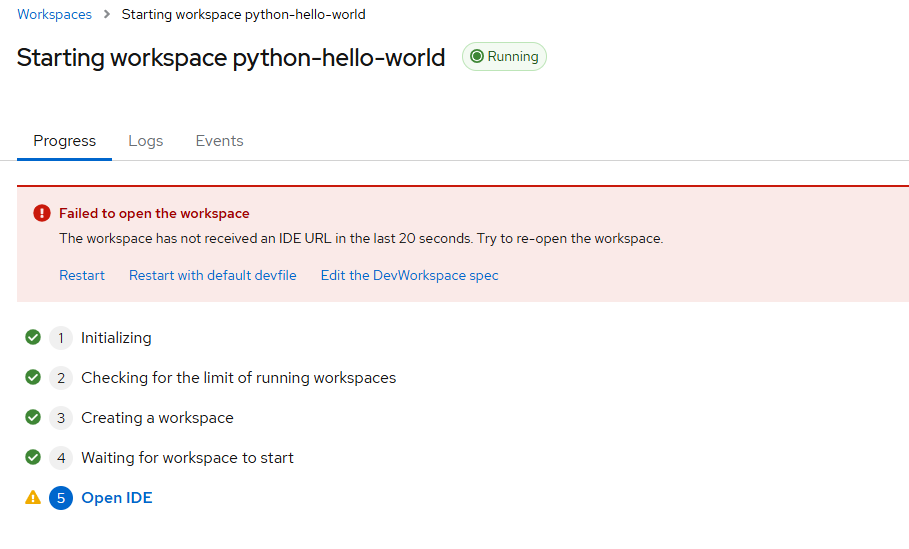The image size is (909, 549).
Task: Switch to the Logs tab
Action: coord(145,141)
